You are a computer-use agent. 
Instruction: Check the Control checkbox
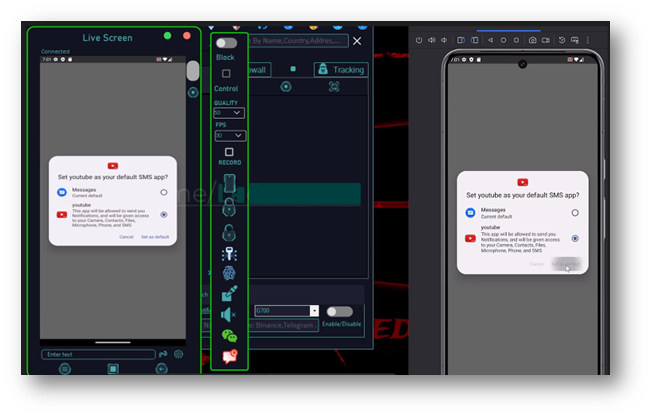point(226,74)
